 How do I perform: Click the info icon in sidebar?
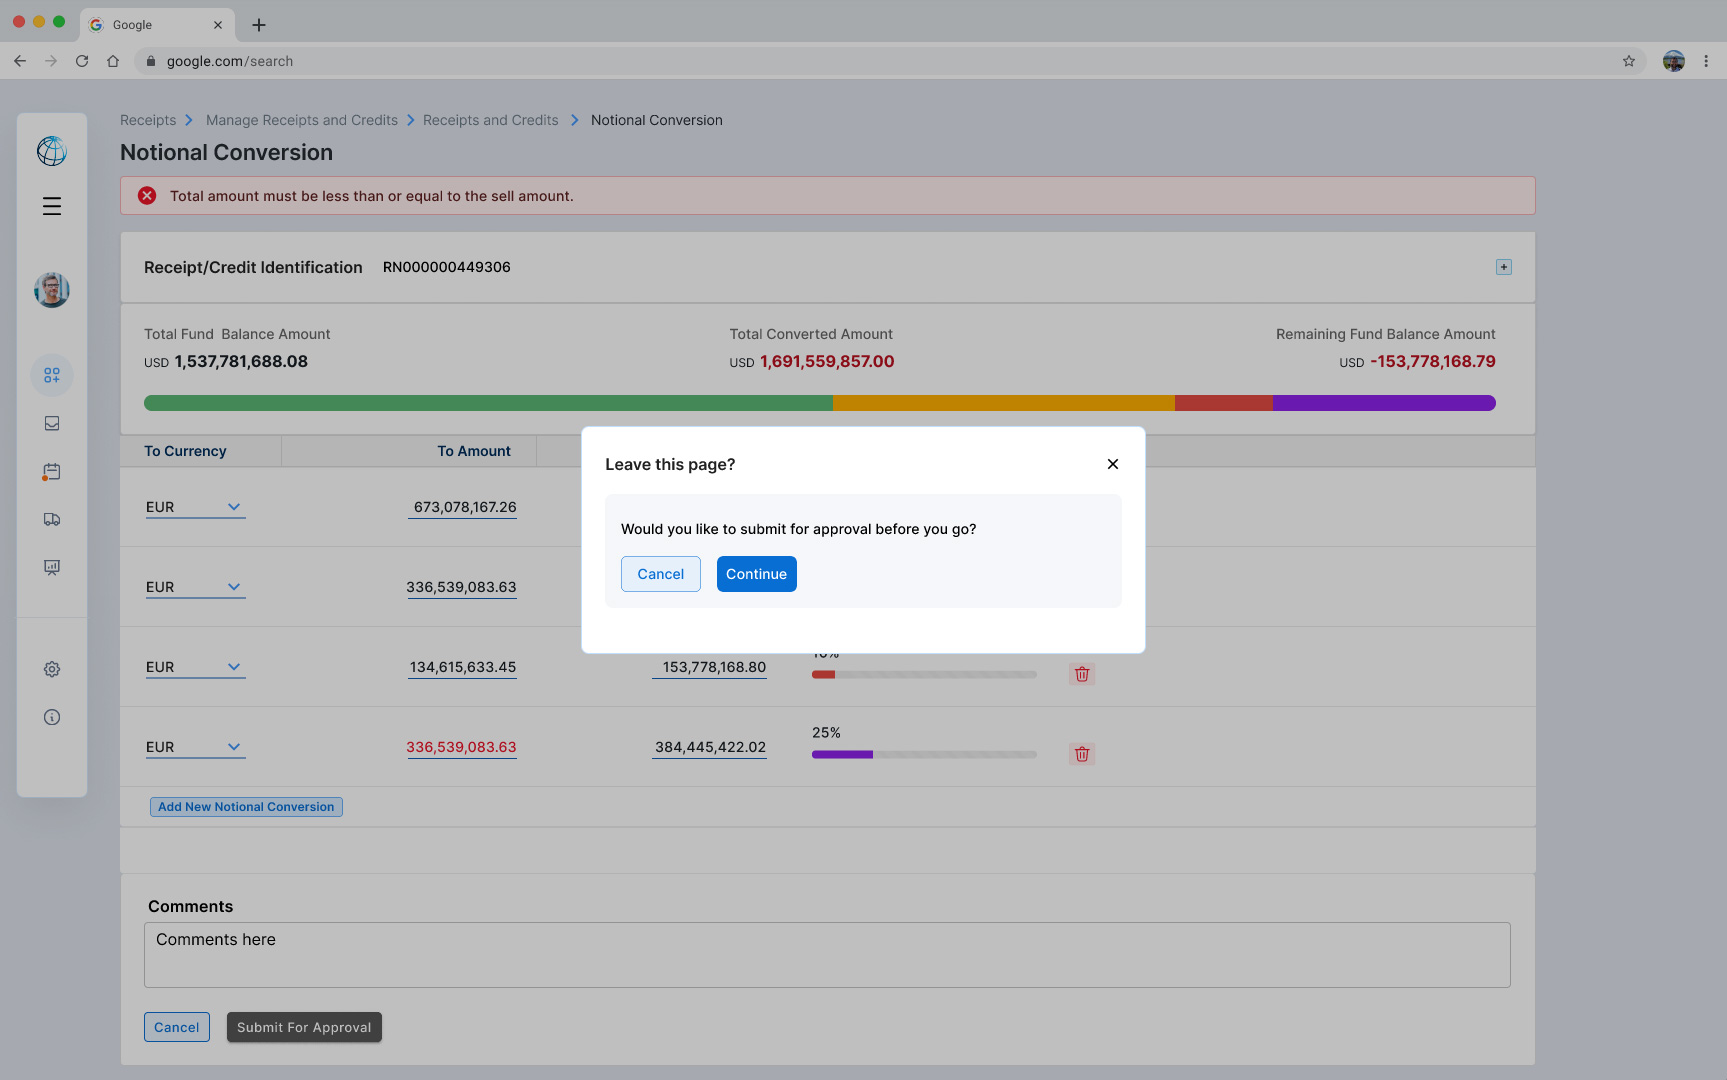point(52,717)
